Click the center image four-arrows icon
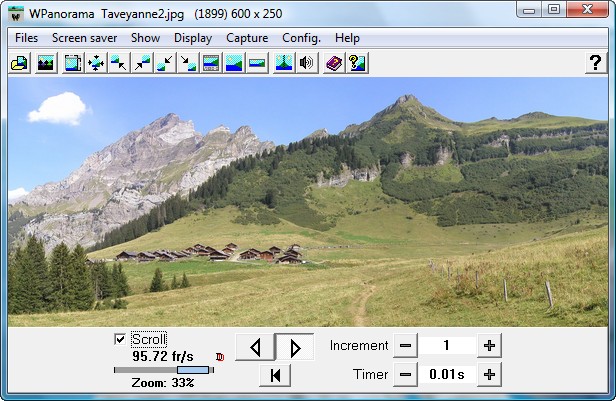This screenshot has height=401, width=616. (96, 63)
